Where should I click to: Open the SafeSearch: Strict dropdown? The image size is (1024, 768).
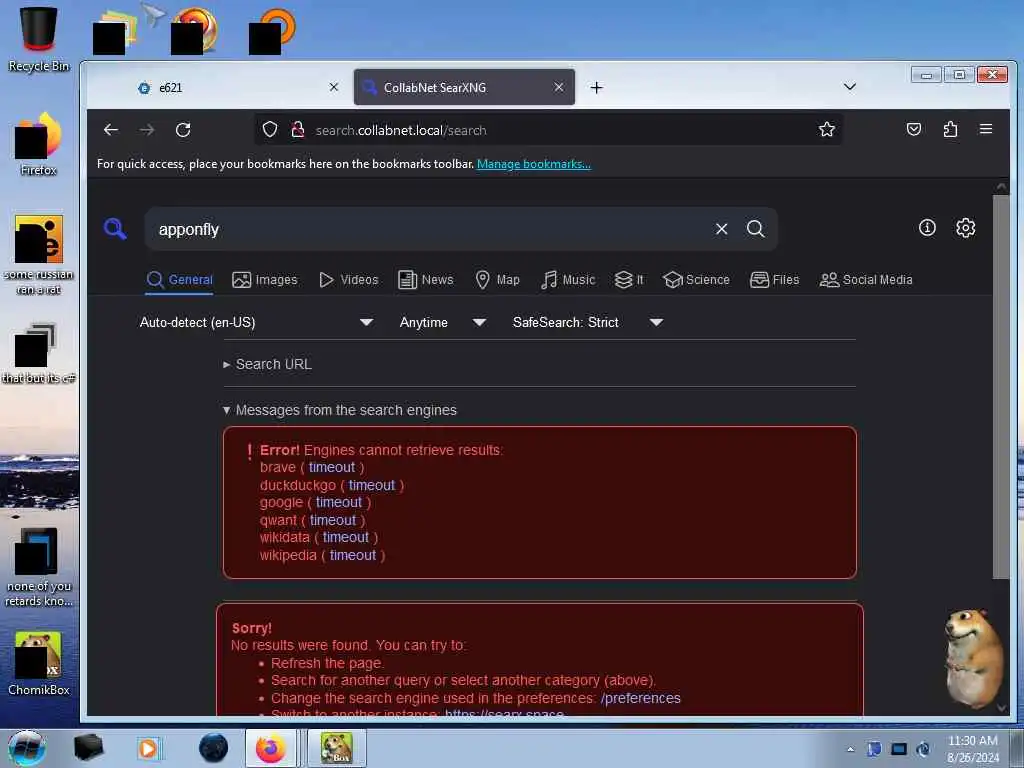point(588,322)
